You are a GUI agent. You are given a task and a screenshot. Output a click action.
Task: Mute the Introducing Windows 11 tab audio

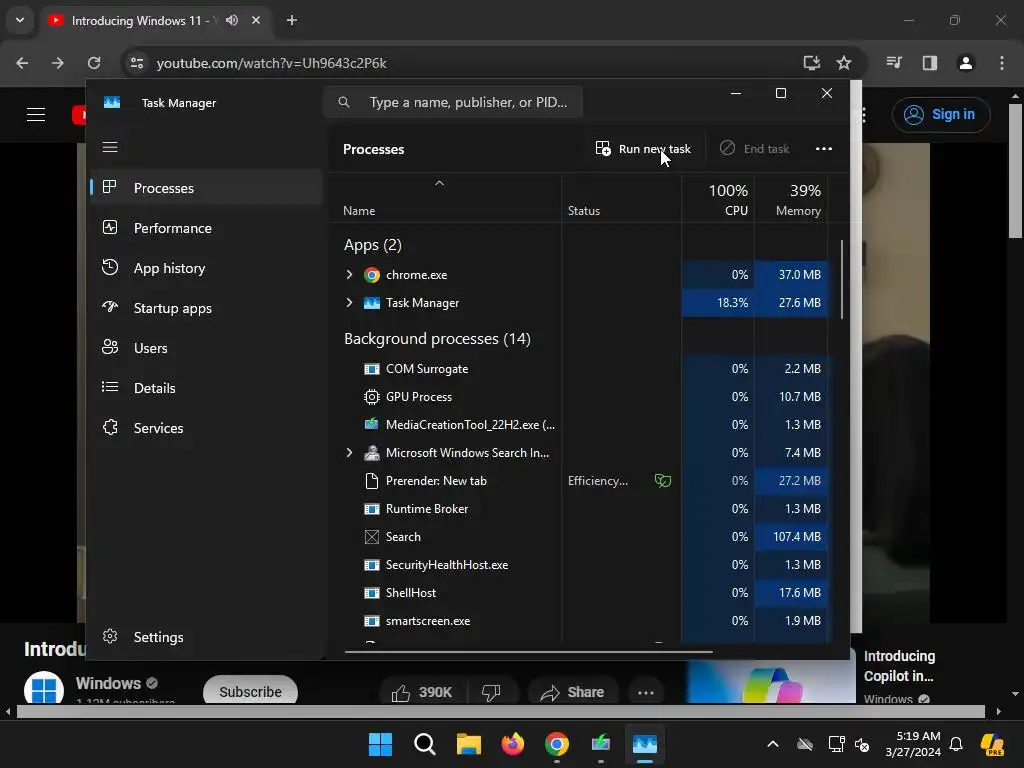tap(232, 20)
